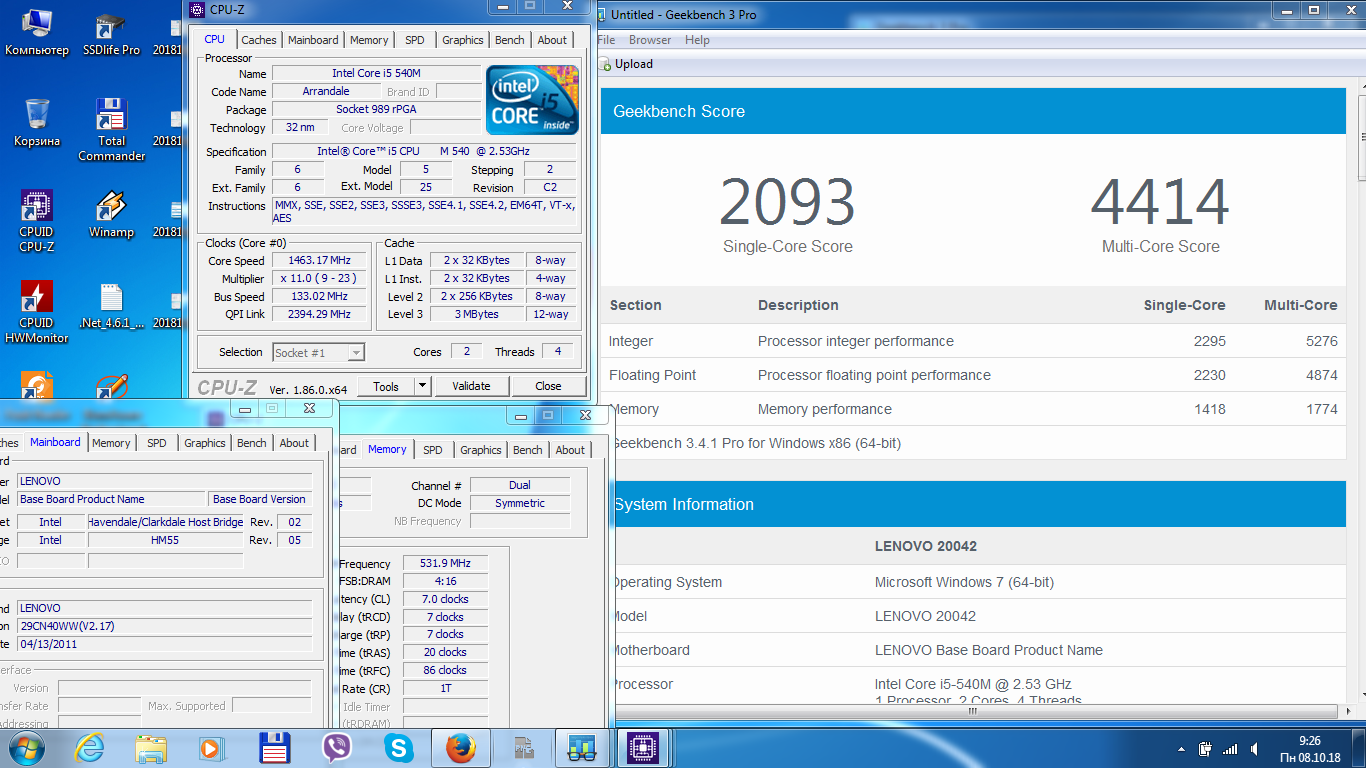The width and height of the screenshot is (1366, 768).
Task: Switch to Bench tab in Memory window
Action: [x=528, y=450]
